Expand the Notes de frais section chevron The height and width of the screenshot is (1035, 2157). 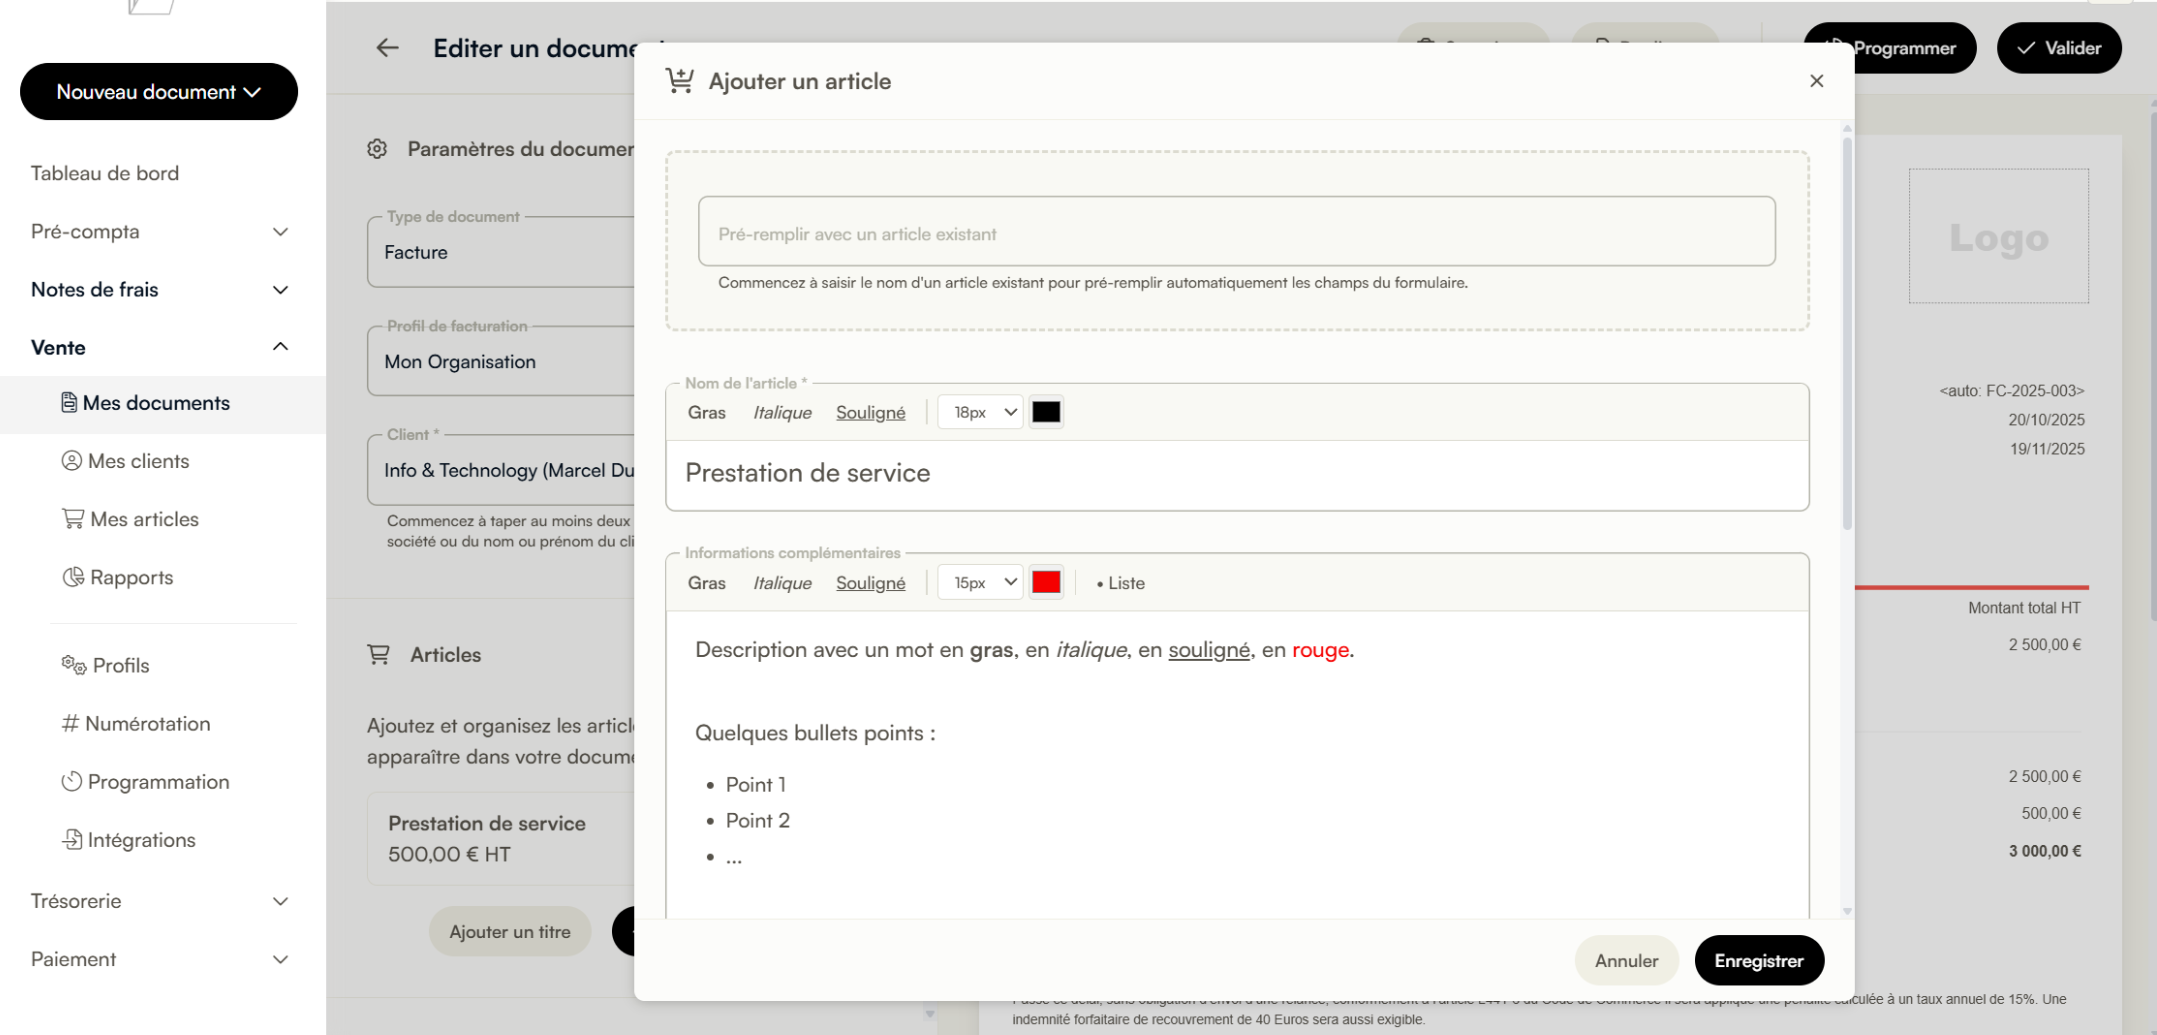[281, 290]
